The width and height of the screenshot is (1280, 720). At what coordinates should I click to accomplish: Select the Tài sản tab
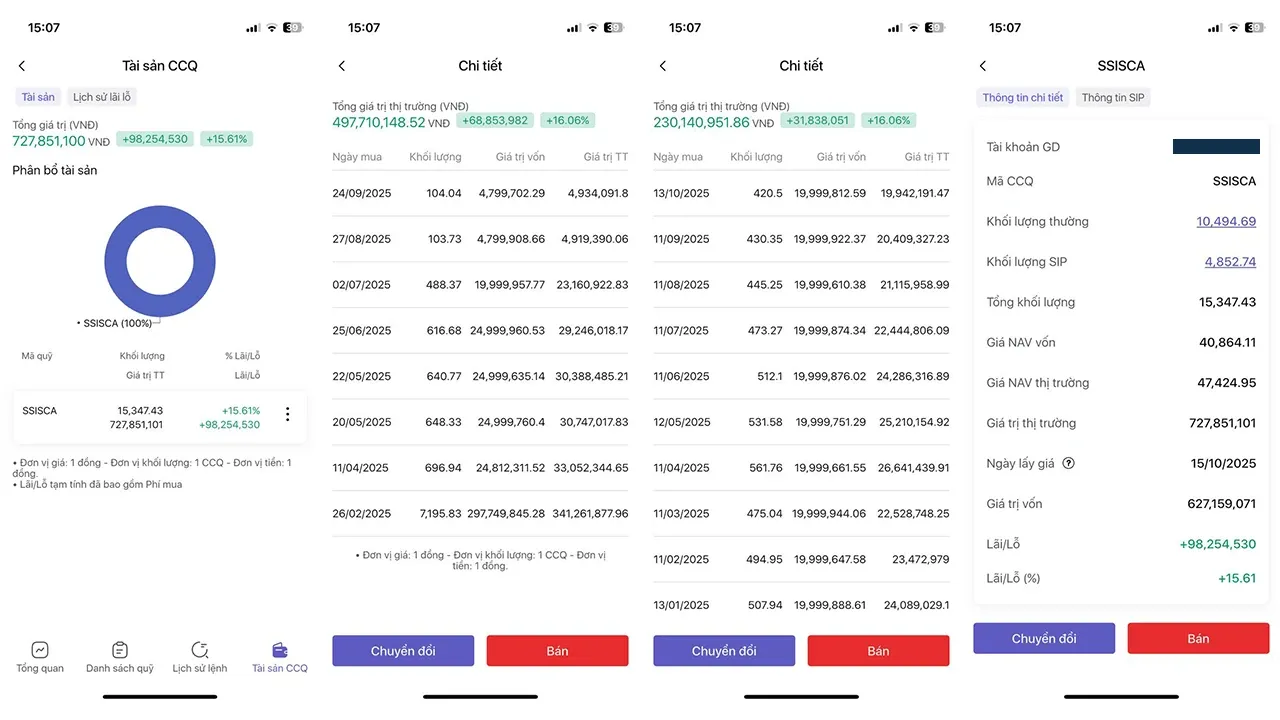[38, 97]
